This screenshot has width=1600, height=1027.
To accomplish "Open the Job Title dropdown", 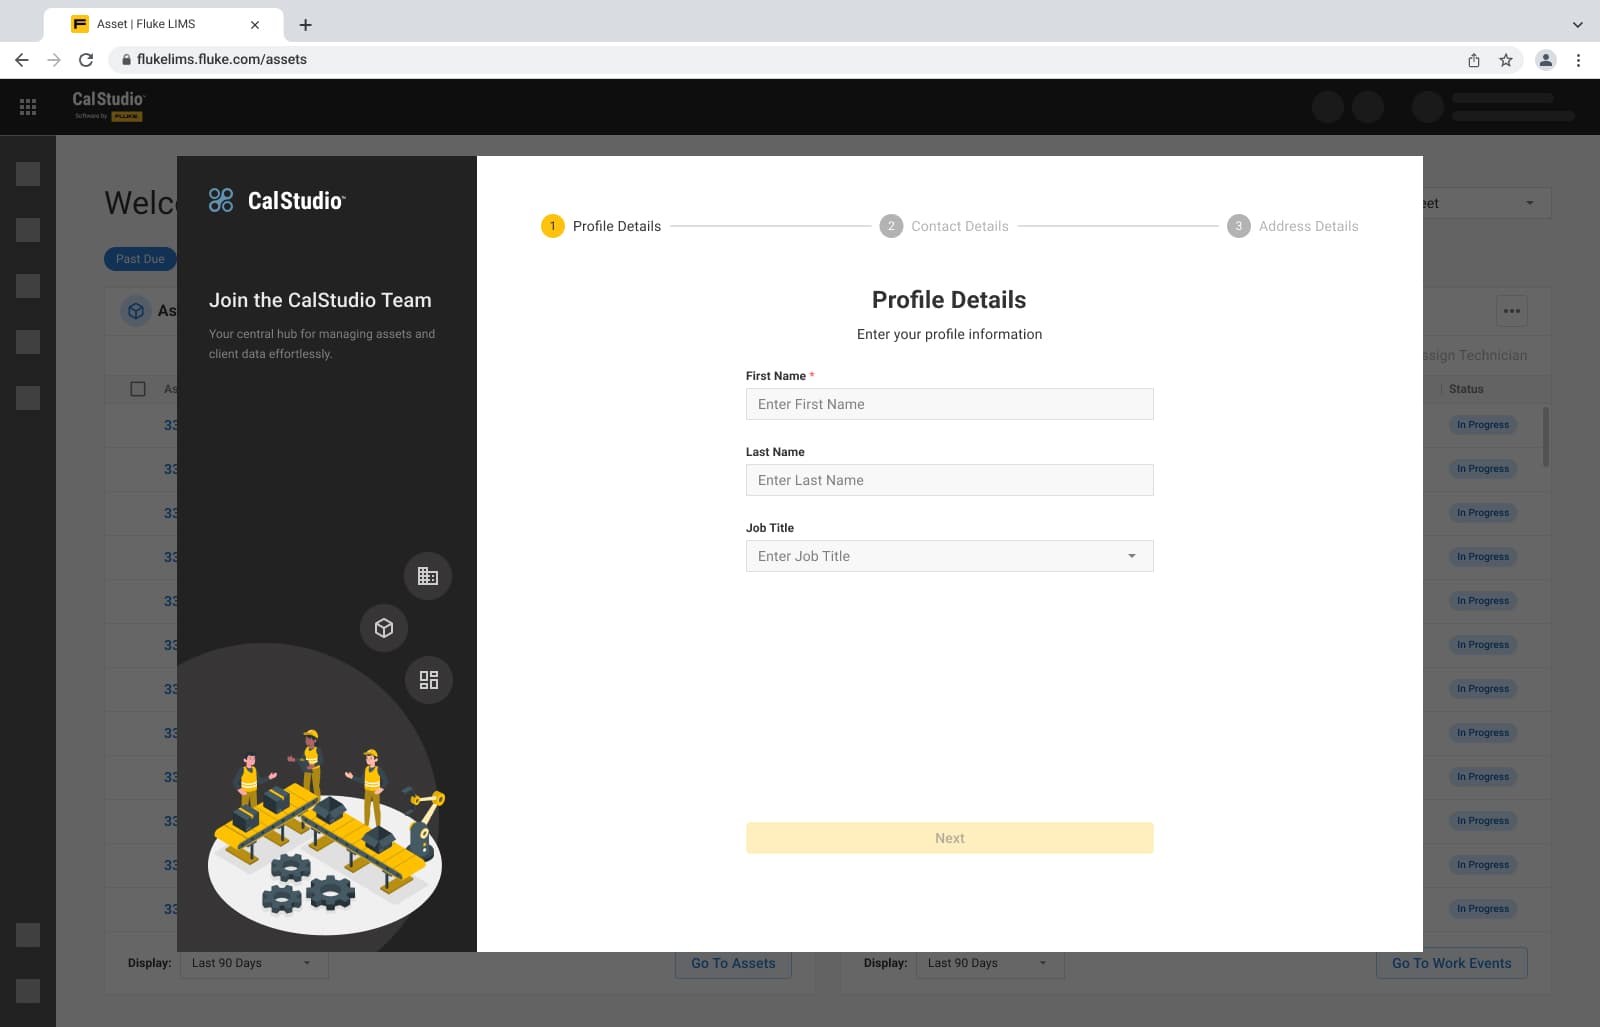I will [x=950, y=556].
